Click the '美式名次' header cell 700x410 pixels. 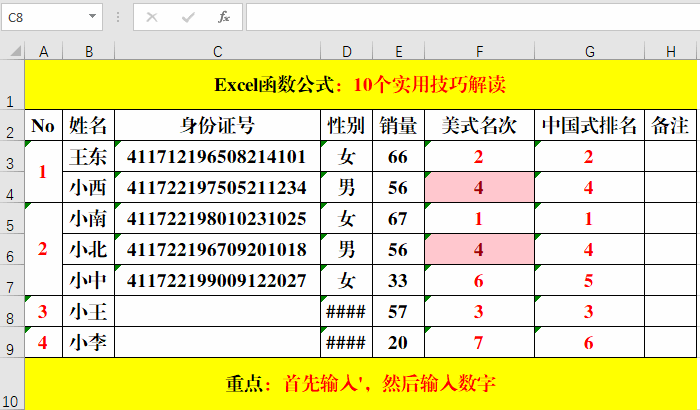click(x=479, y=125)
